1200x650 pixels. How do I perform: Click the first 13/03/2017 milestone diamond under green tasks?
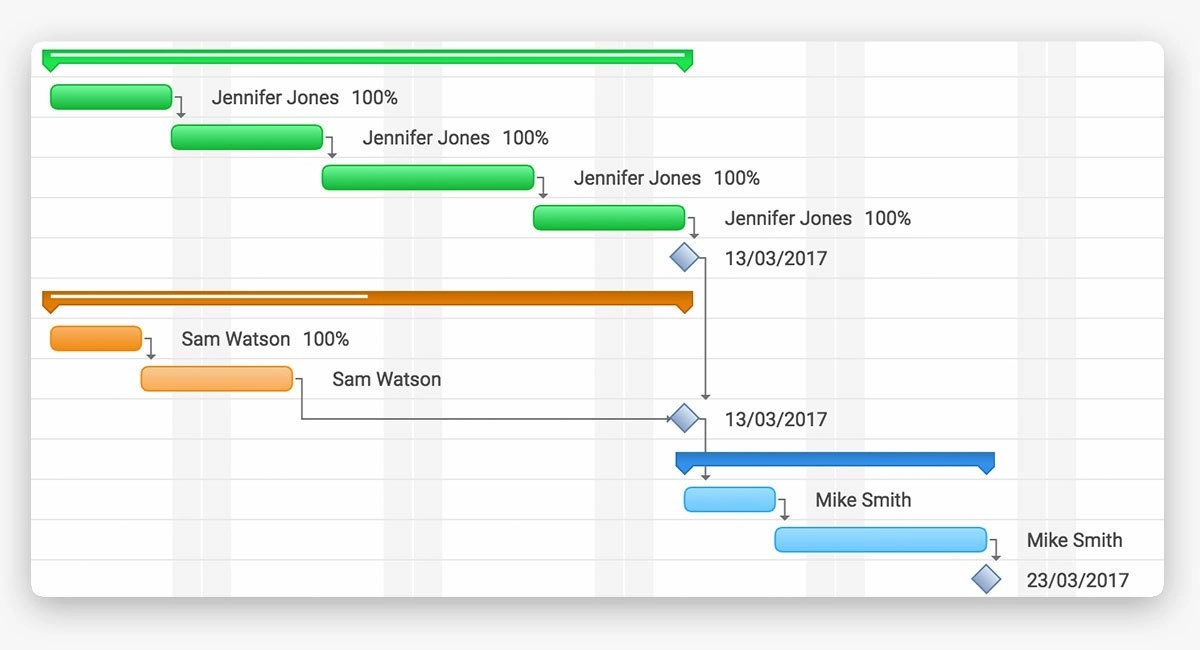684,257
